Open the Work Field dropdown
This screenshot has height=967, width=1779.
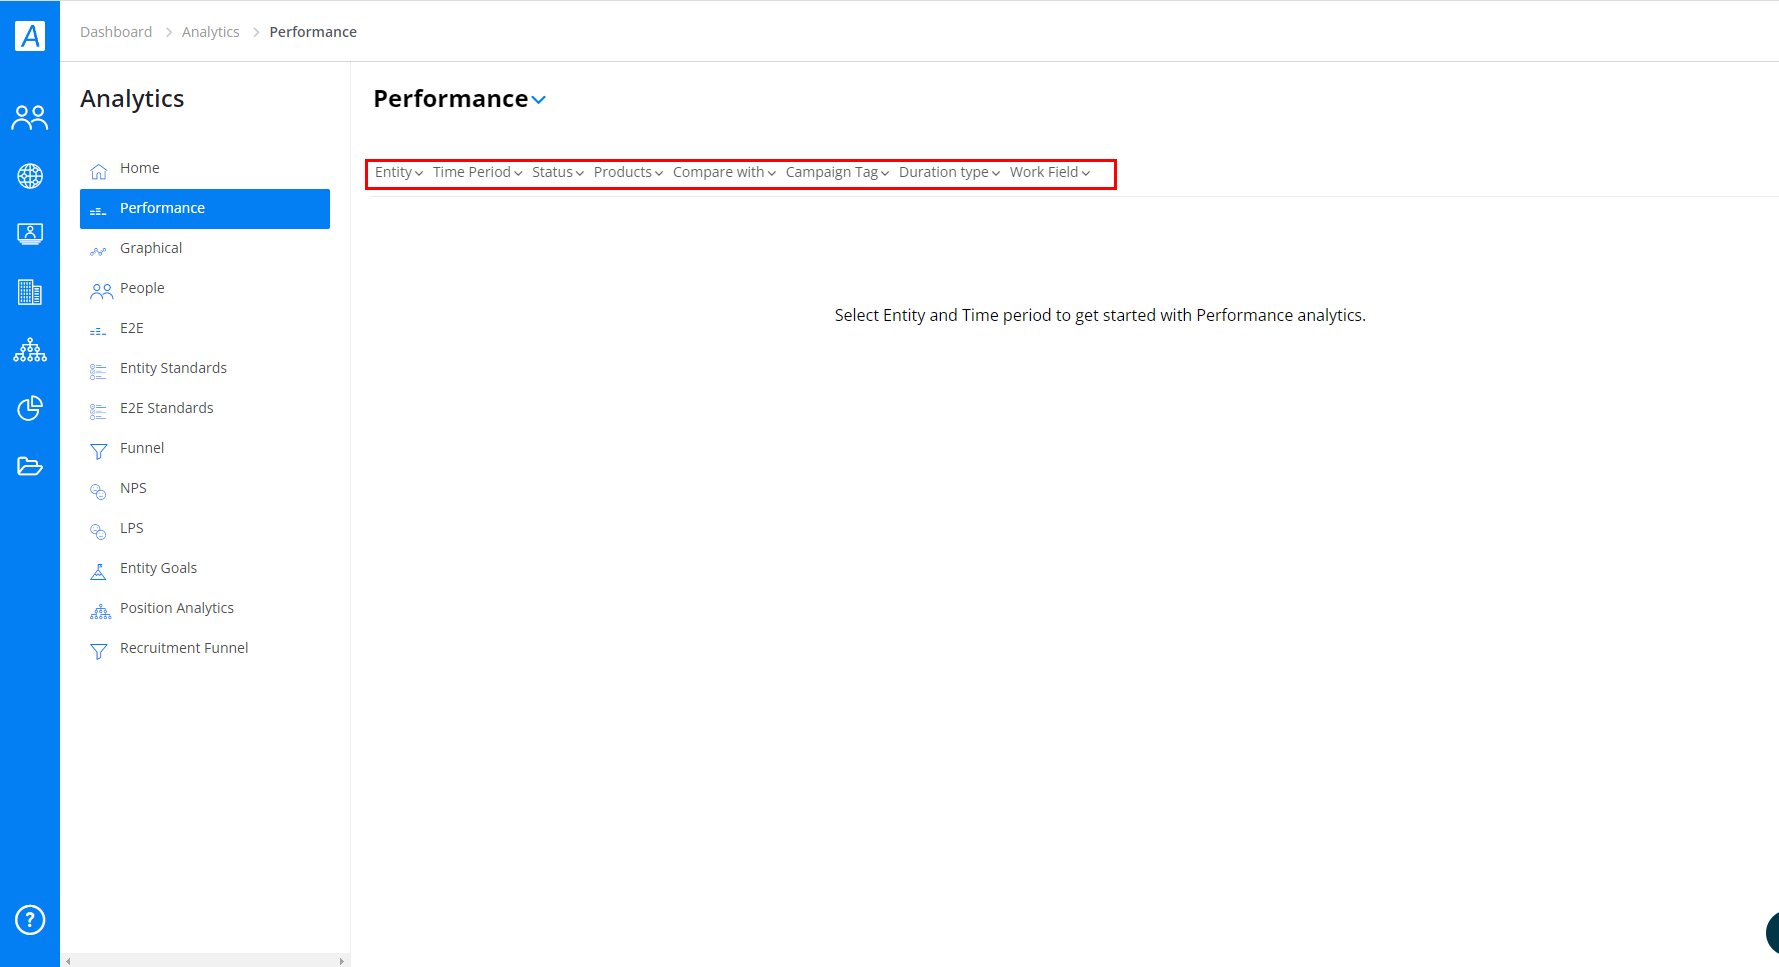(x=1050, y=172)
